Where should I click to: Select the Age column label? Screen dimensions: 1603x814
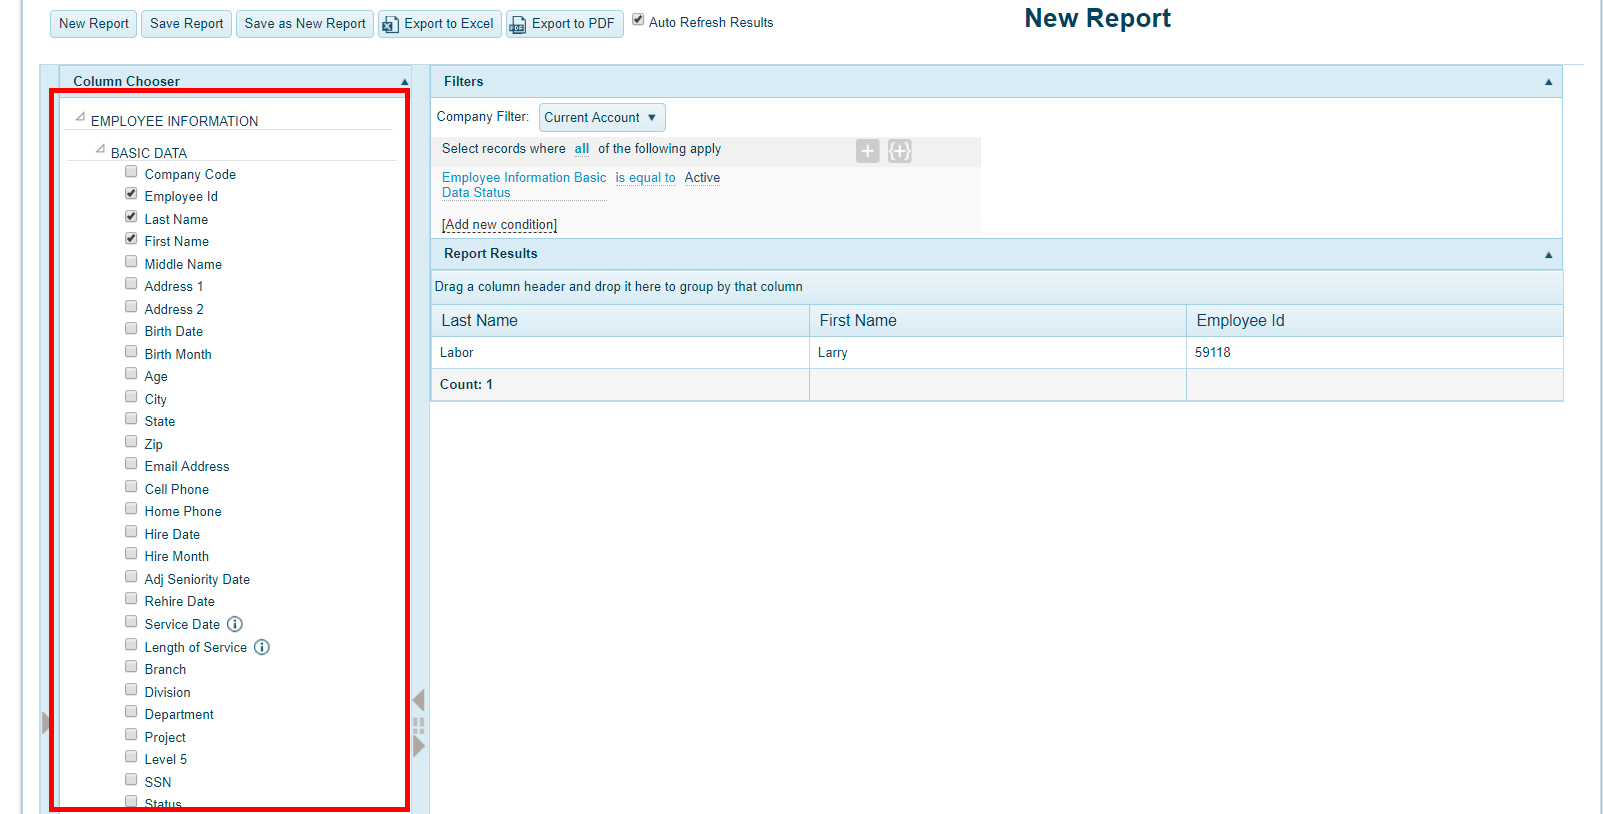156,377
